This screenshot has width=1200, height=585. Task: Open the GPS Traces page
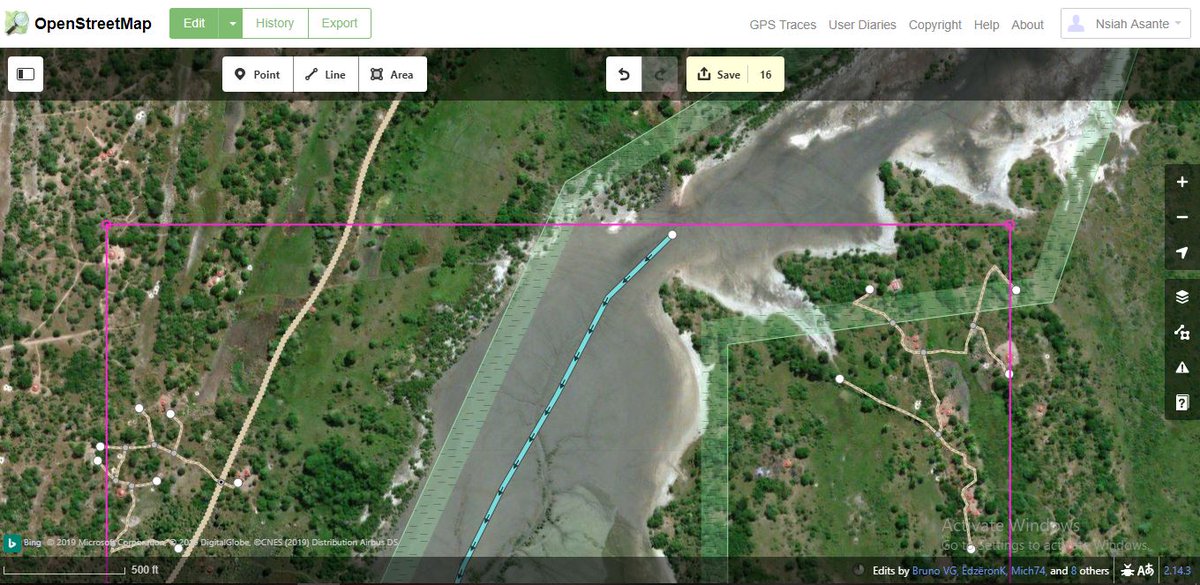782,25
